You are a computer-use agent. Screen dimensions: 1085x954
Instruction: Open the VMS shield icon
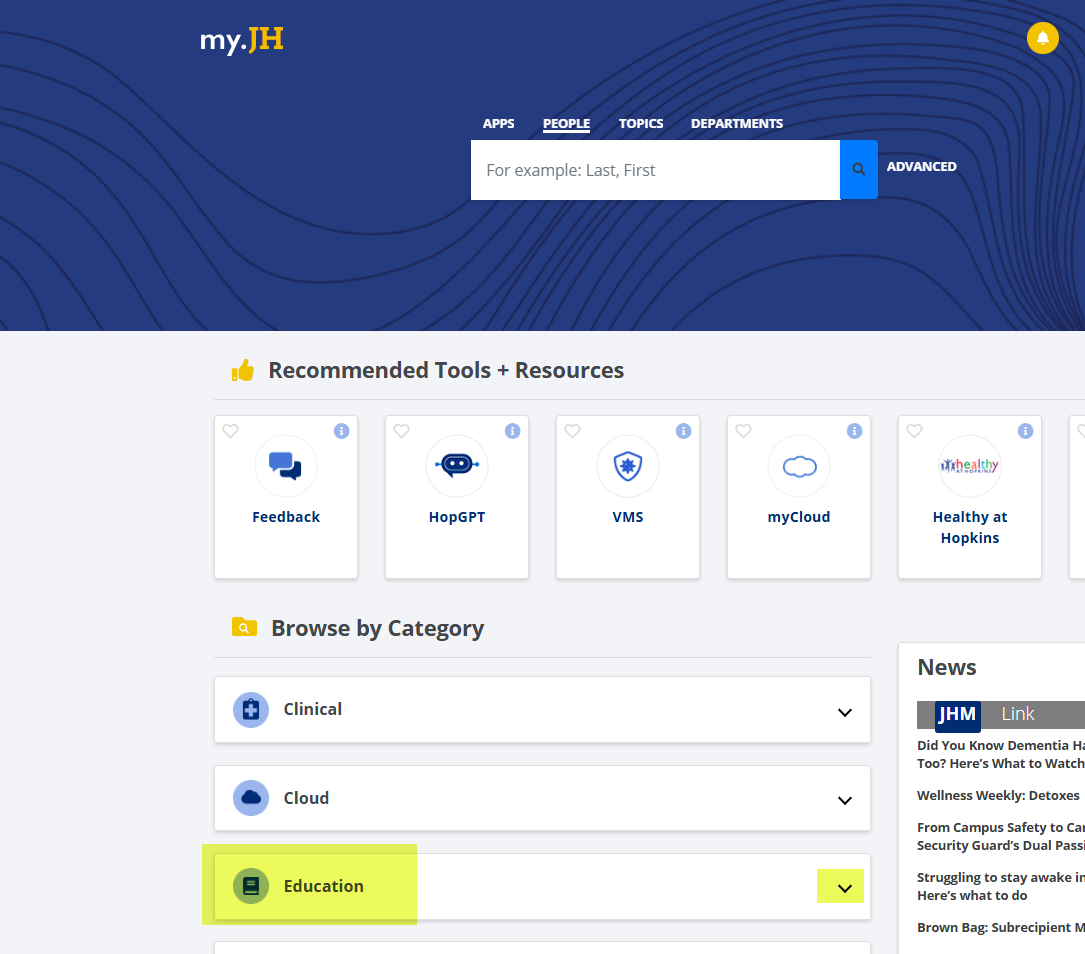click(628, 466)
